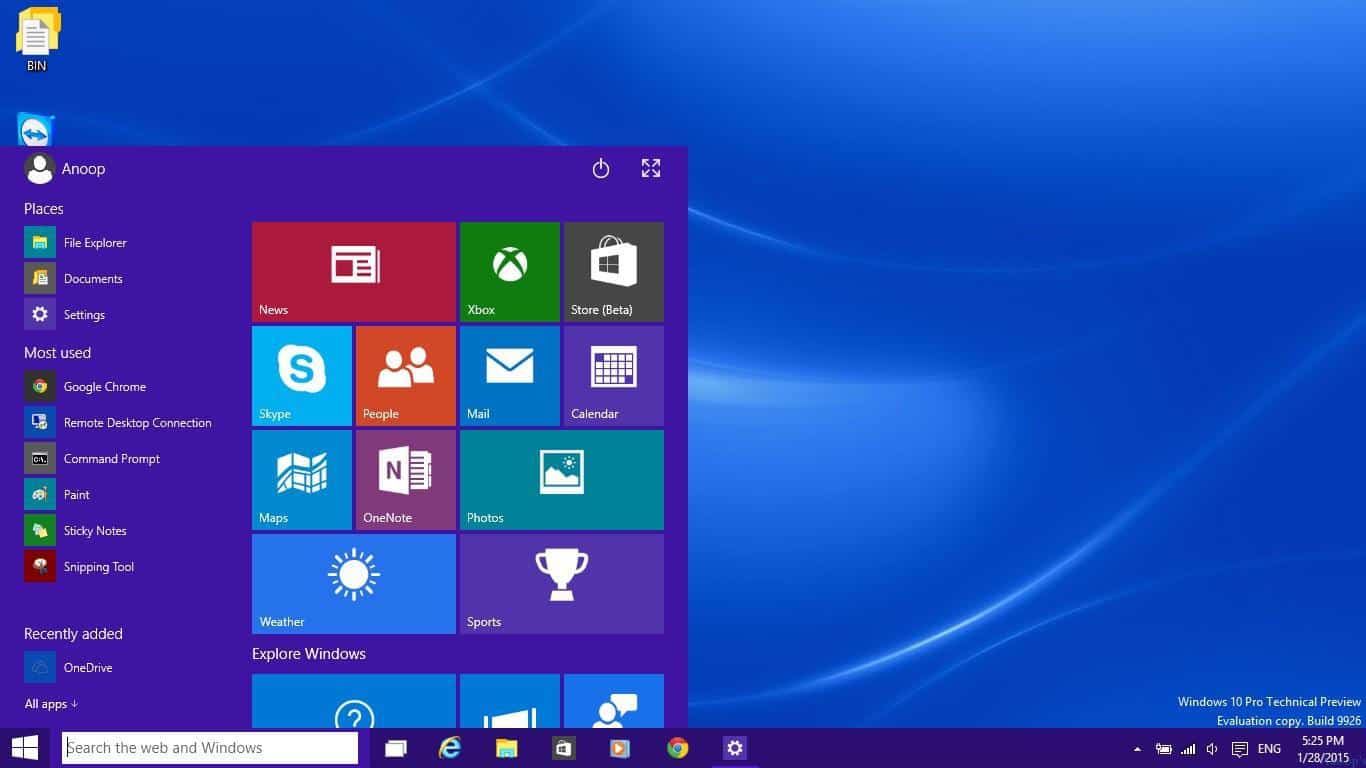Viewport: 1366px width, 768px height.
Task: Open the Mail tile
Action: [x=510, y=376]
